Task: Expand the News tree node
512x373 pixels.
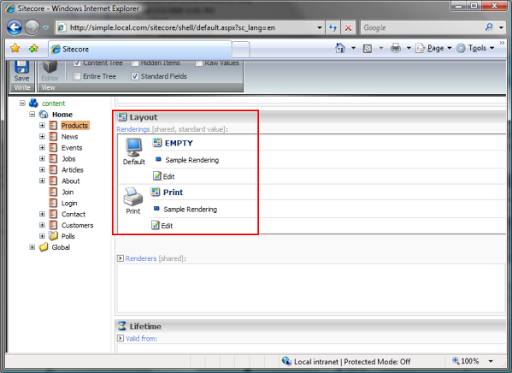Action: pos(42,136)
